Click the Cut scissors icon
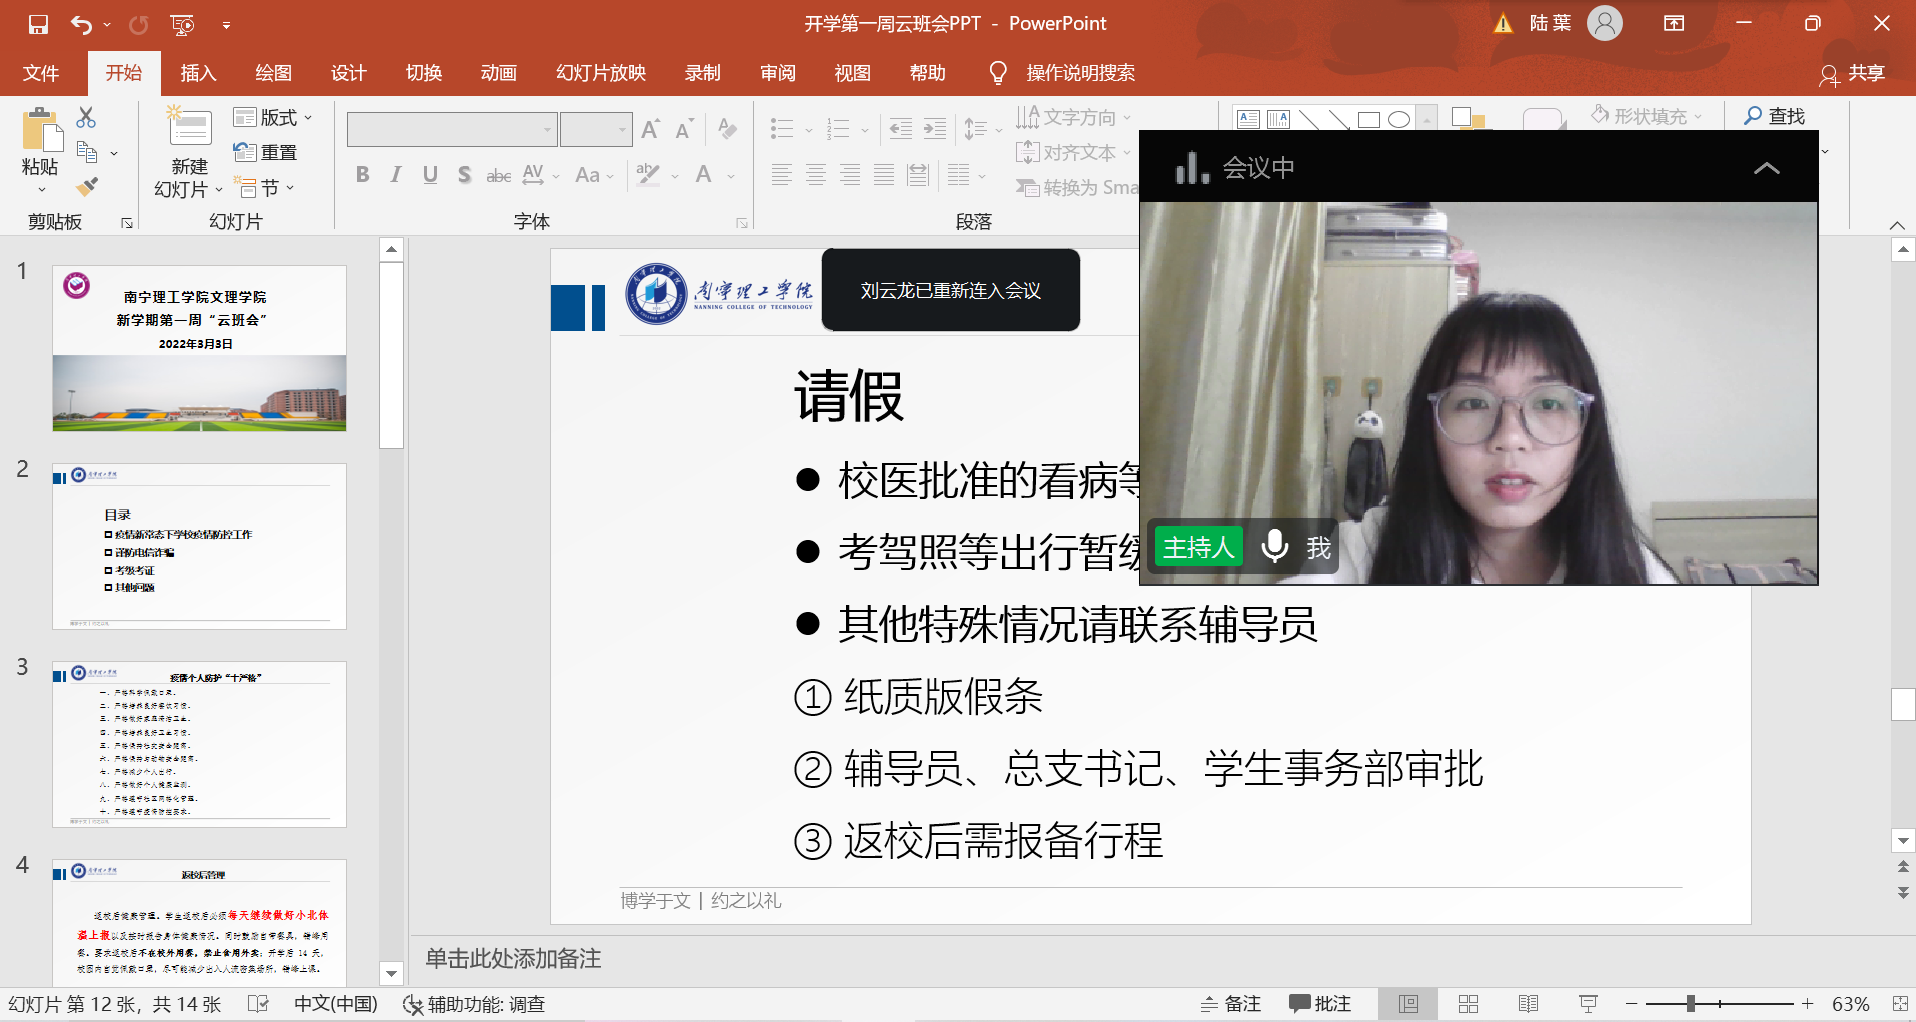Viewport: 1916px width, 1022px height. [x=87, y=118]
